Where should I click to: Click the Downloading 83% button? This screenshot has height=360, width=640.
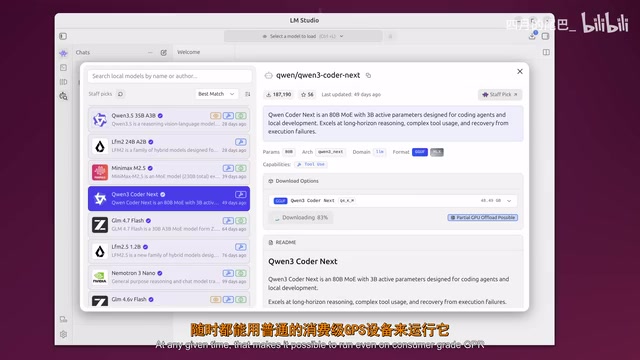301,218
